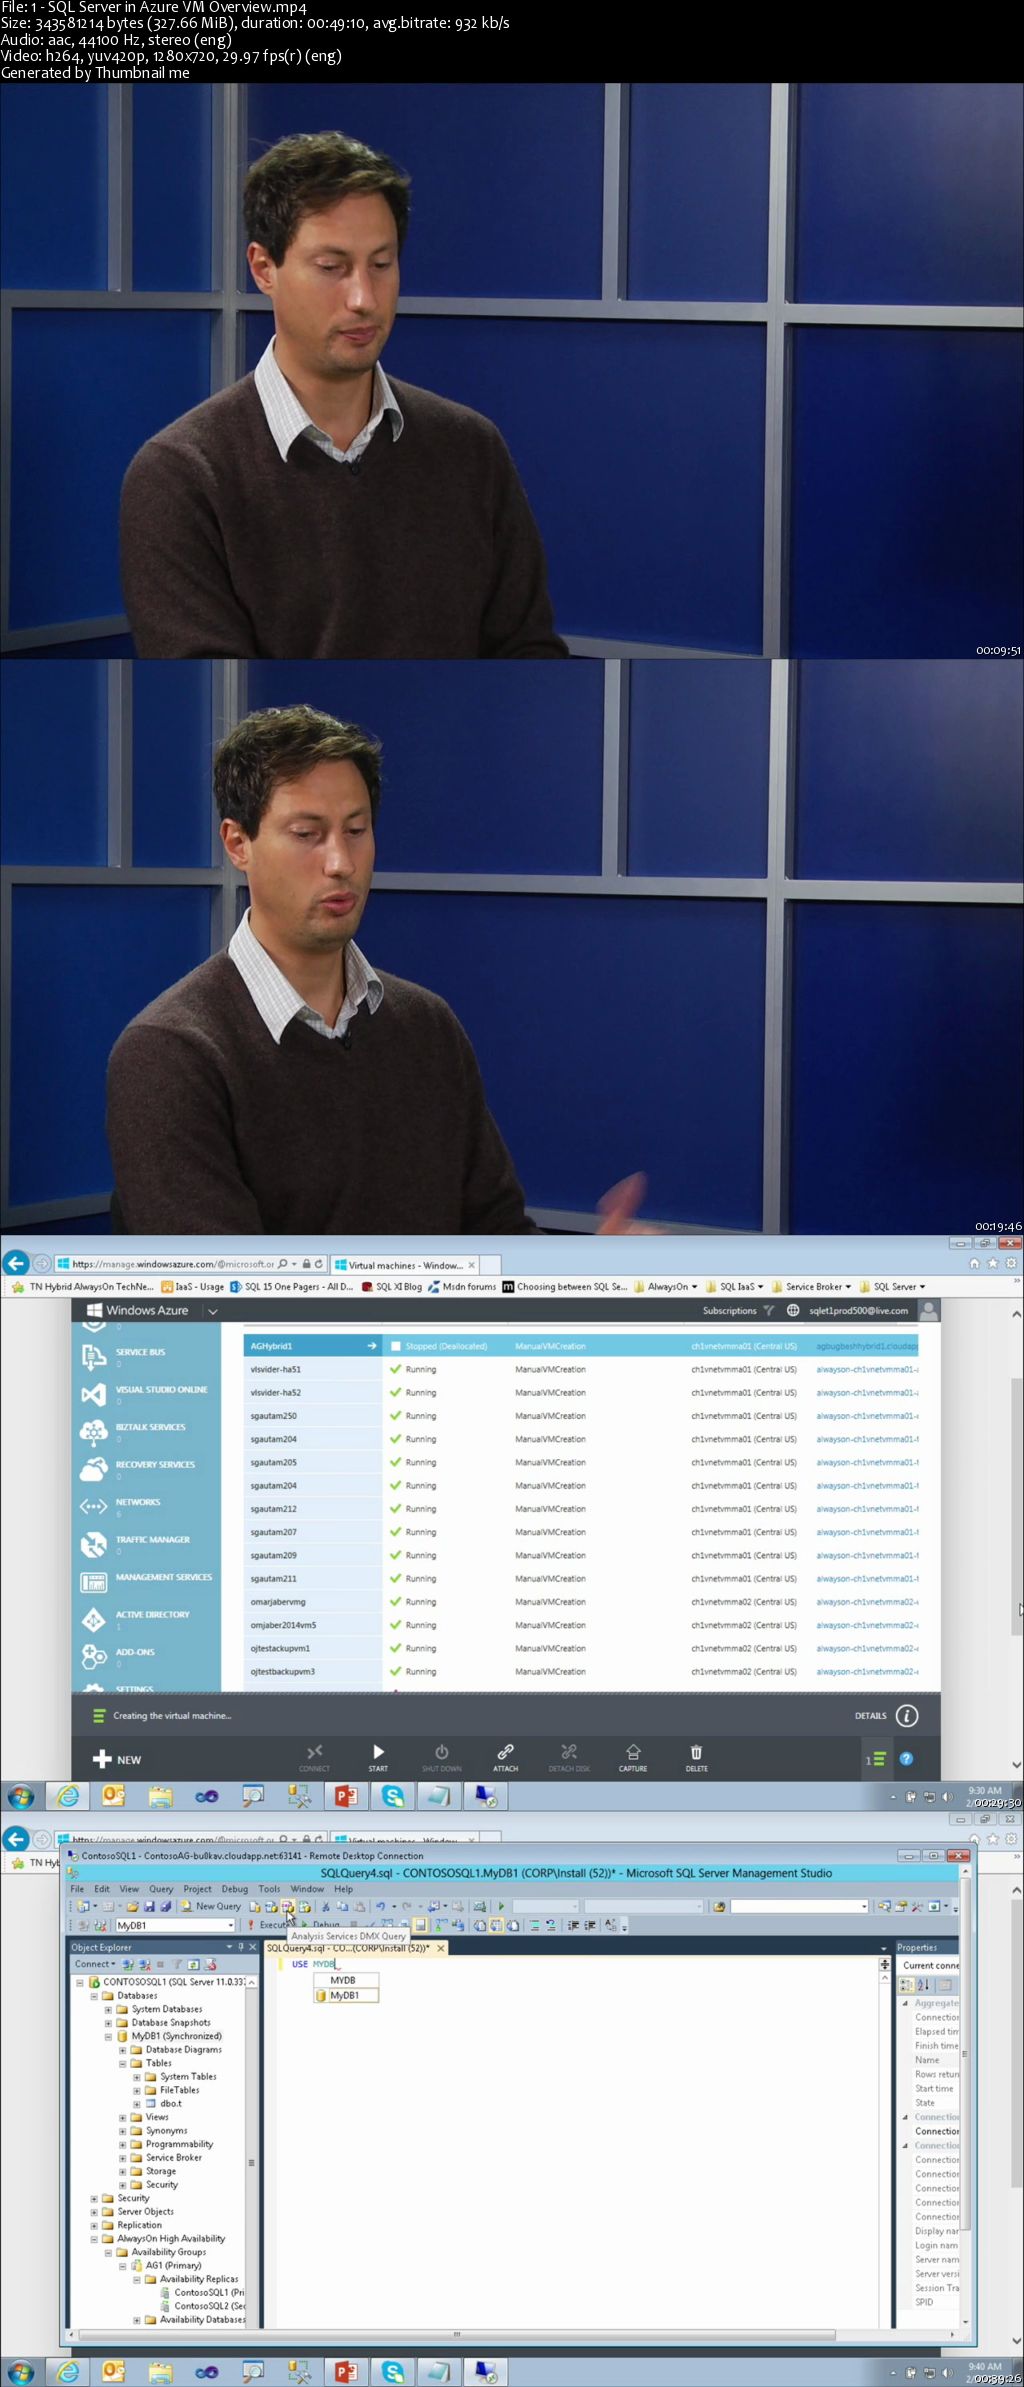
Task: Open the SQL XI Blog favorites link
Action: click(392, 1287)
